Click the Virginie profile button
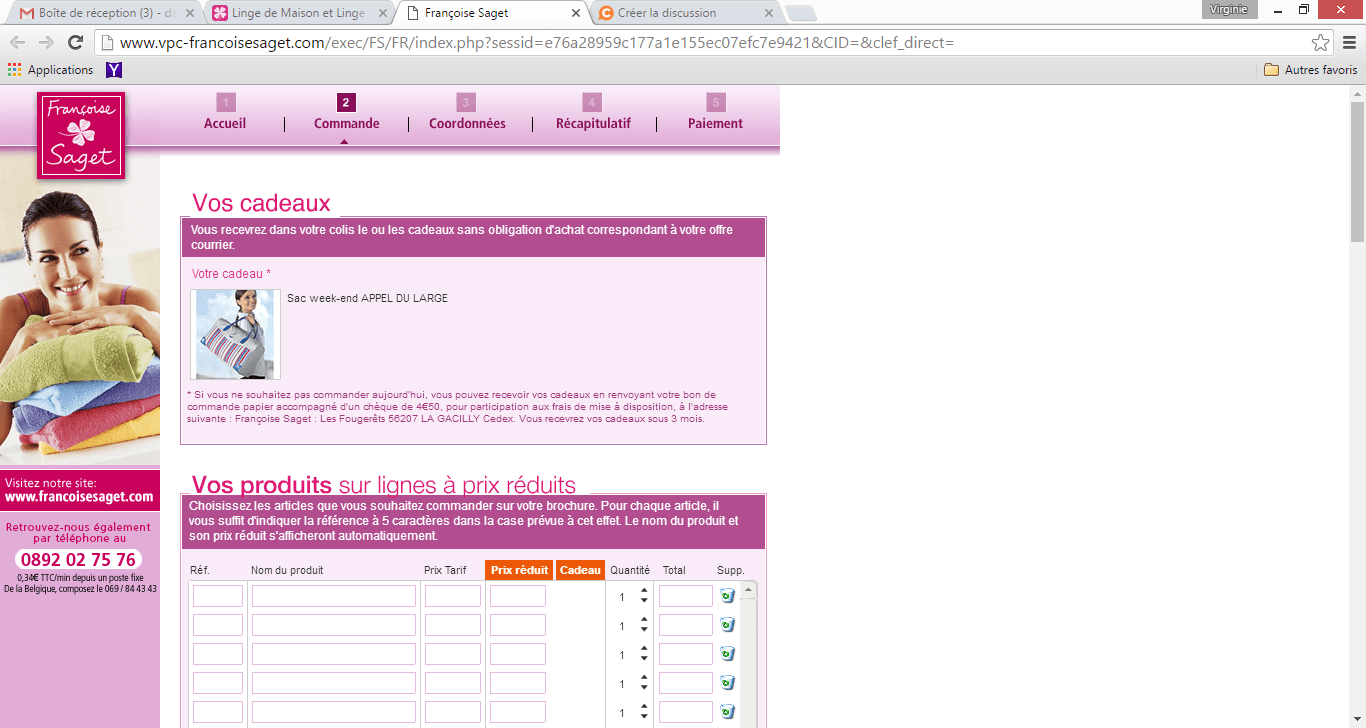 pos(1228,9)
